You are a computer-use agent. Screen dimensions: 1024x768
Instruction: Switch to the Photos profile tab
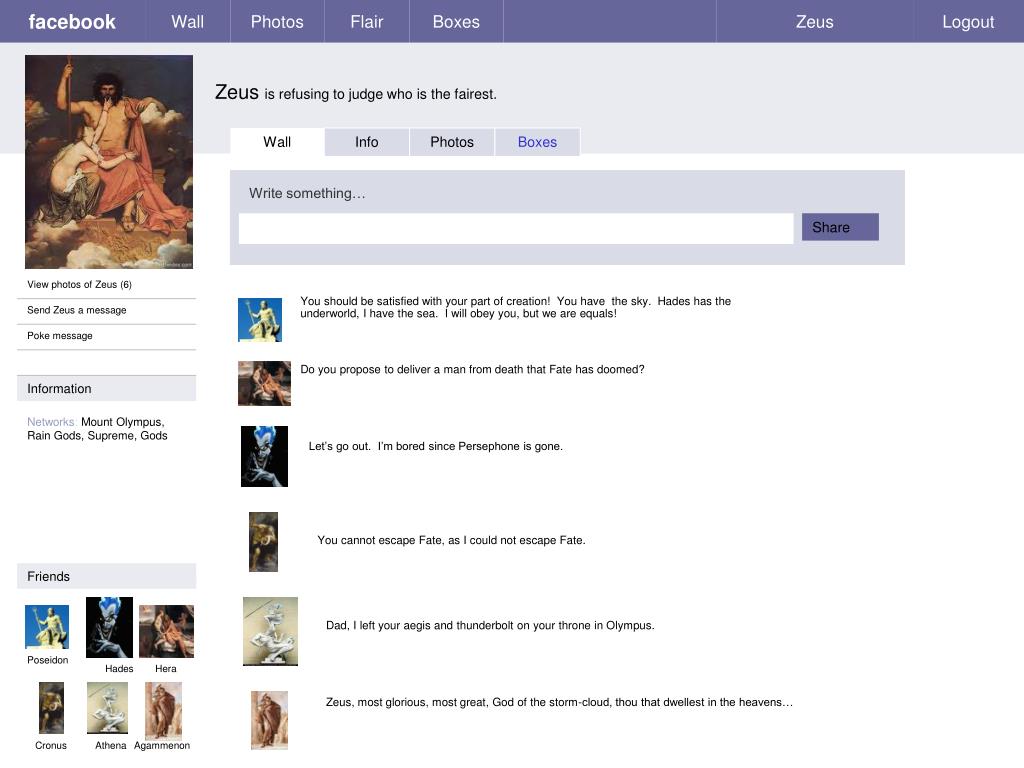(x=451, y=142)
